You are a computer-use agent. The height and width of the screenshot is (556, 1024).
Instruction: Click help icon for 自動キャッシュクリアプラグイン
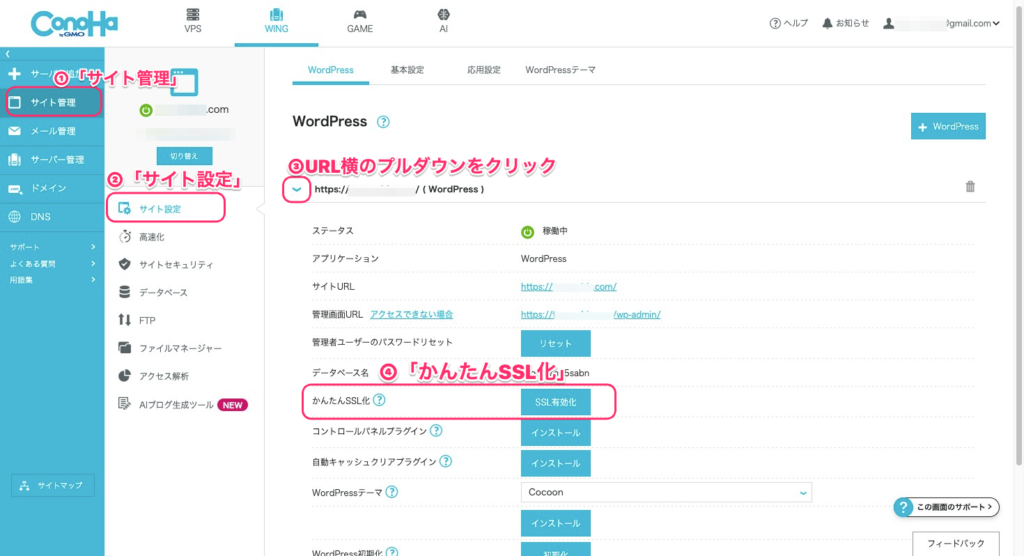tap(445, 462)
